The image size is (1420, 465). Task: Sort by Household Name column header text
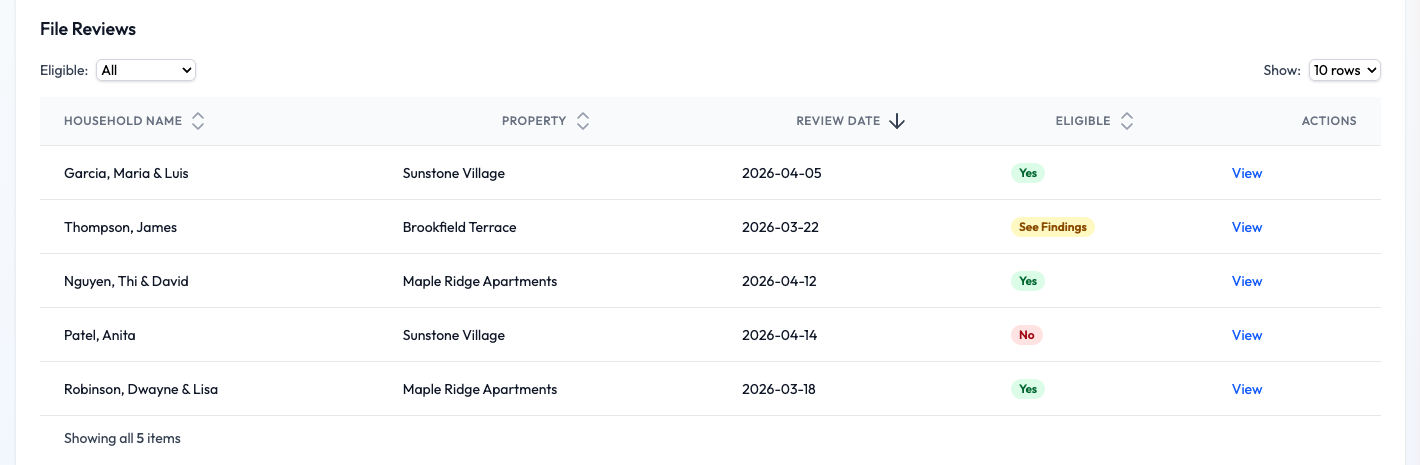[x=123, y=121]
